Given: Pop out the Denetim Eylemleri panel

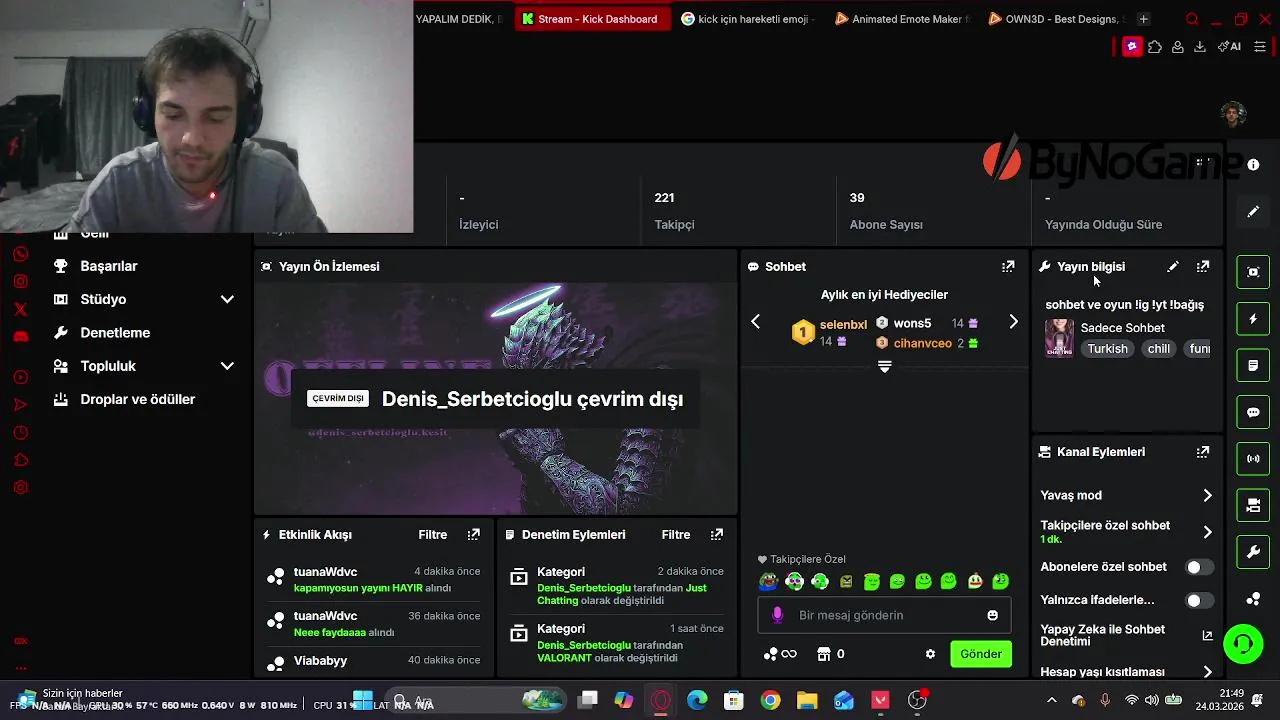Looking at the screenshot, I should [x=717, y=535].
